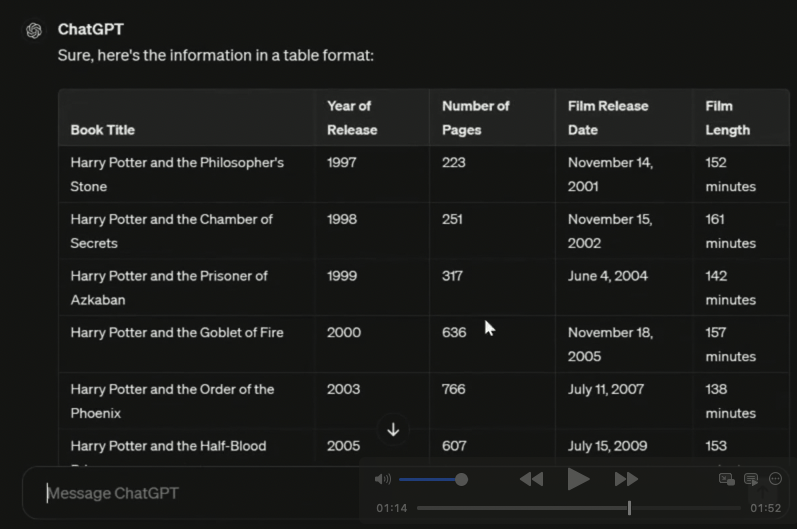
Task: Click the scroll-to-bottom arrow button
Action: click(393, 430)
